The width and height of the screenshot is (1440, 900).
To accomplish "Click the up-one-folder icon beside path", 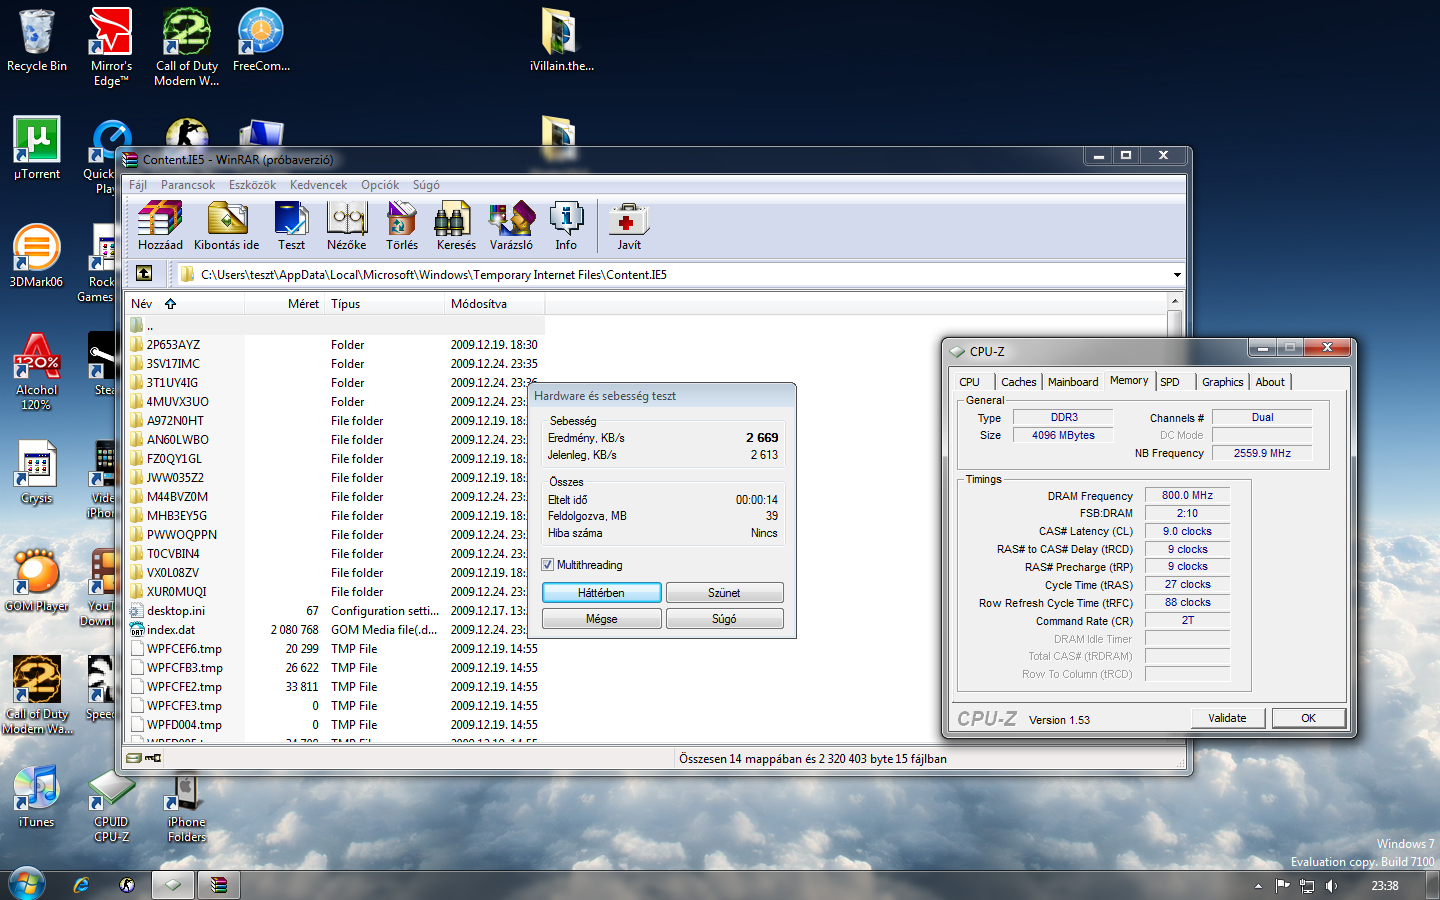I will click(144, 273).
